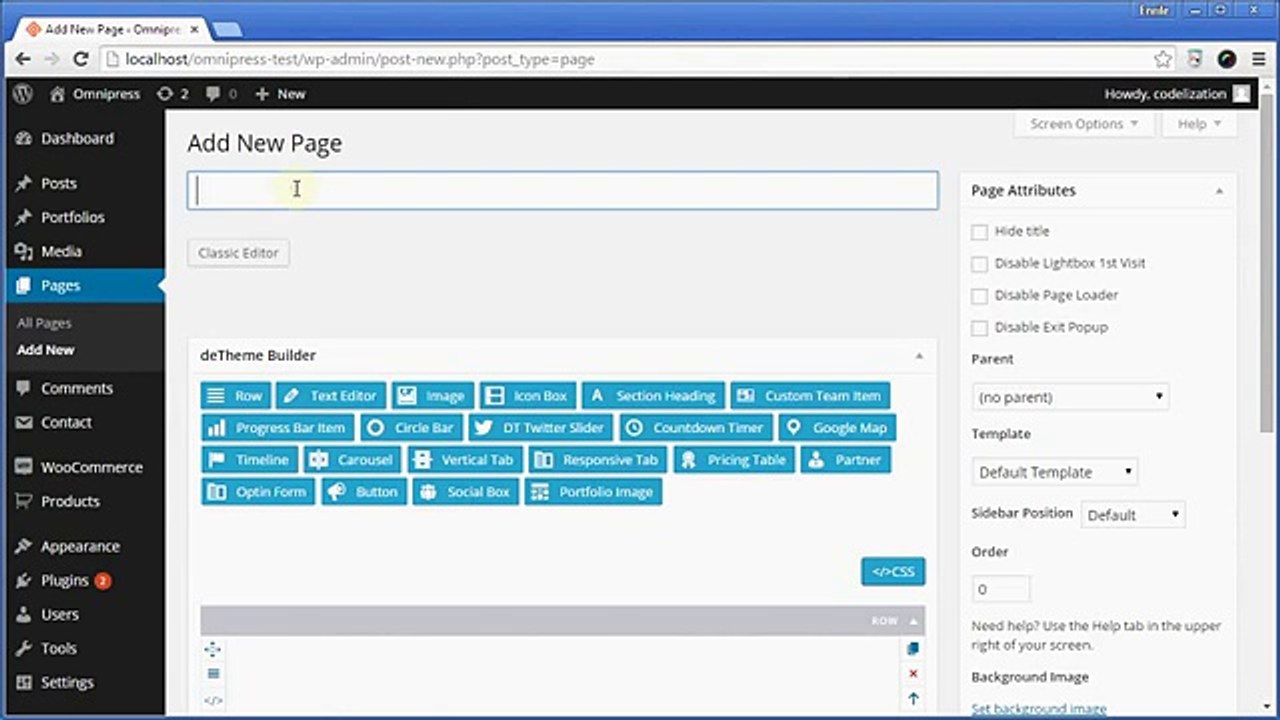The height and width of the screenshot is (720, 1280).
Task: Add a Vertical Tab element
Action: coord(465,460)
